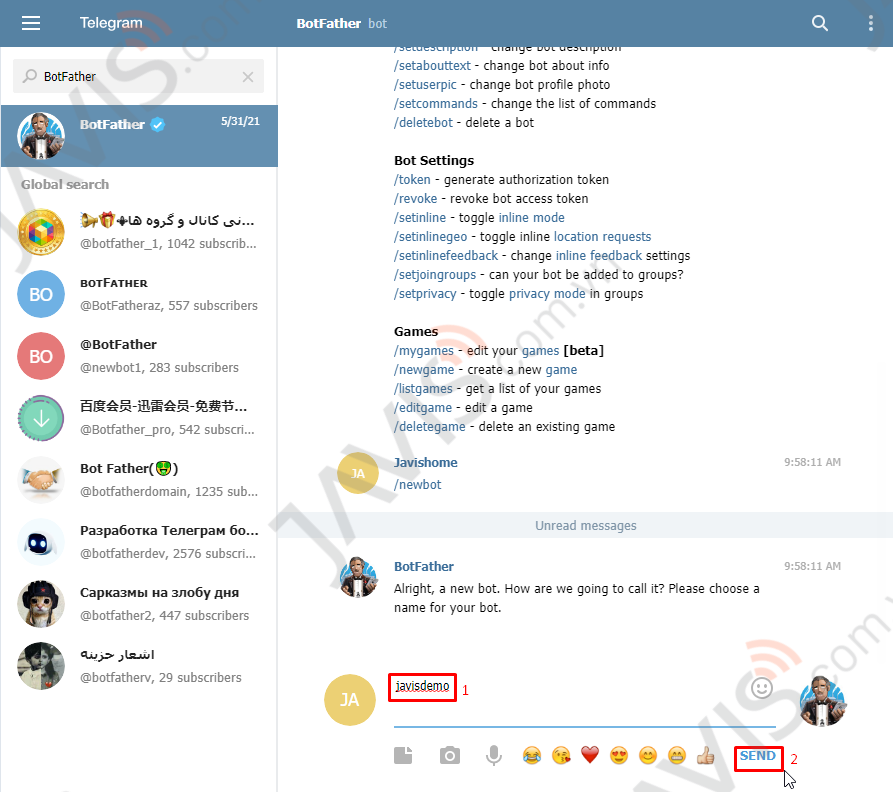Screen dimensions: 893x792
Task: Open the hamburger main menu
Action: pyautogui.click(x=31, y=23)
